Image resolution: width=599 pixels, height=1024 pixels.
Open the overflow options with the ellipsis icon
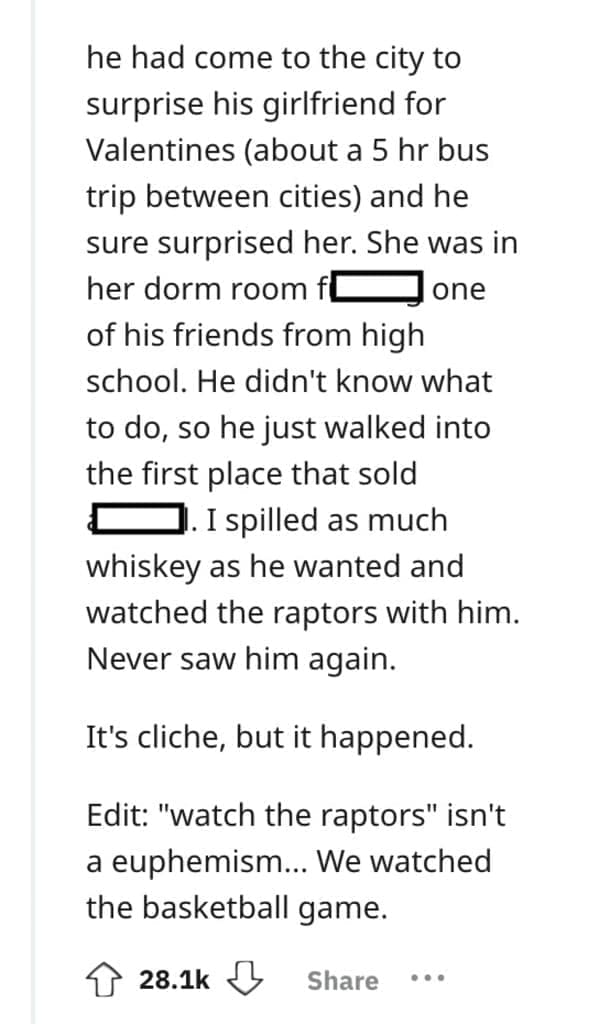pyautogui.click(x=428, y=980)
